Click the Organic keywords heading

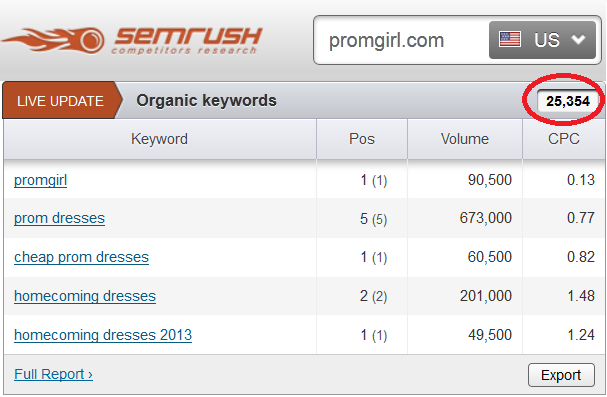pos(206,101)
